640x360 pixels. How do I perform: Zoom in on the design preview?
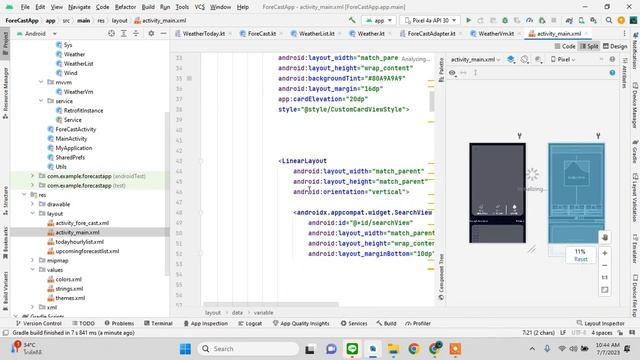click(x=605, y=253)
